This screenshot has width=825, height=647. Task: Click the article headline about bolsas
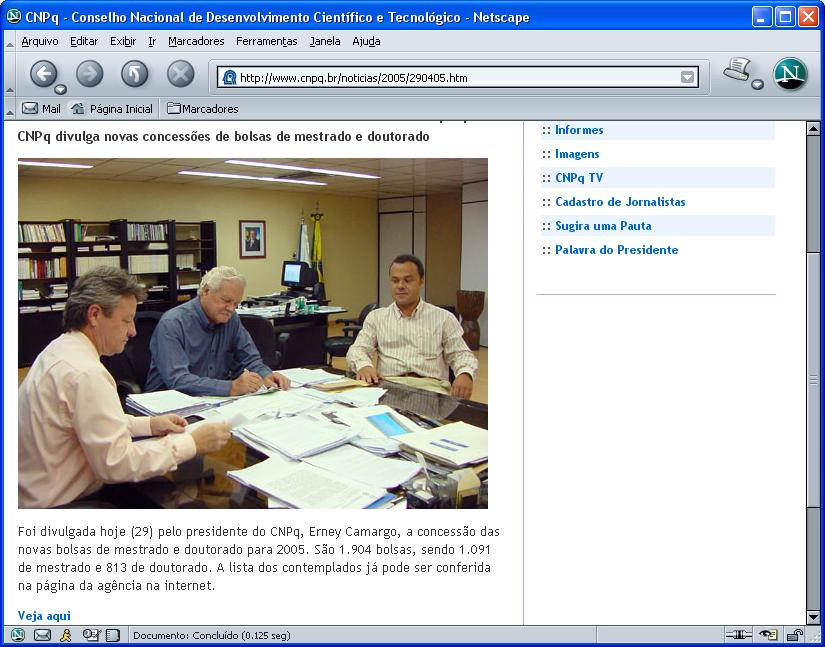point(223,136)
